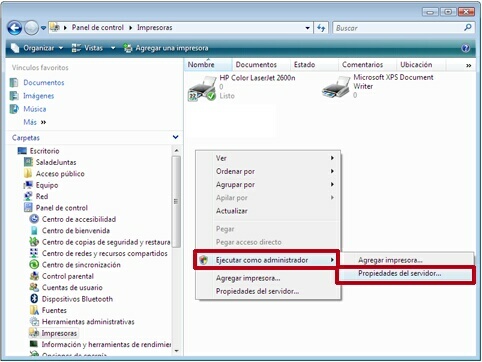
Task: Choose 'Propiedades del servidor...' in the administrator submenu
Action: coord(405,273)
